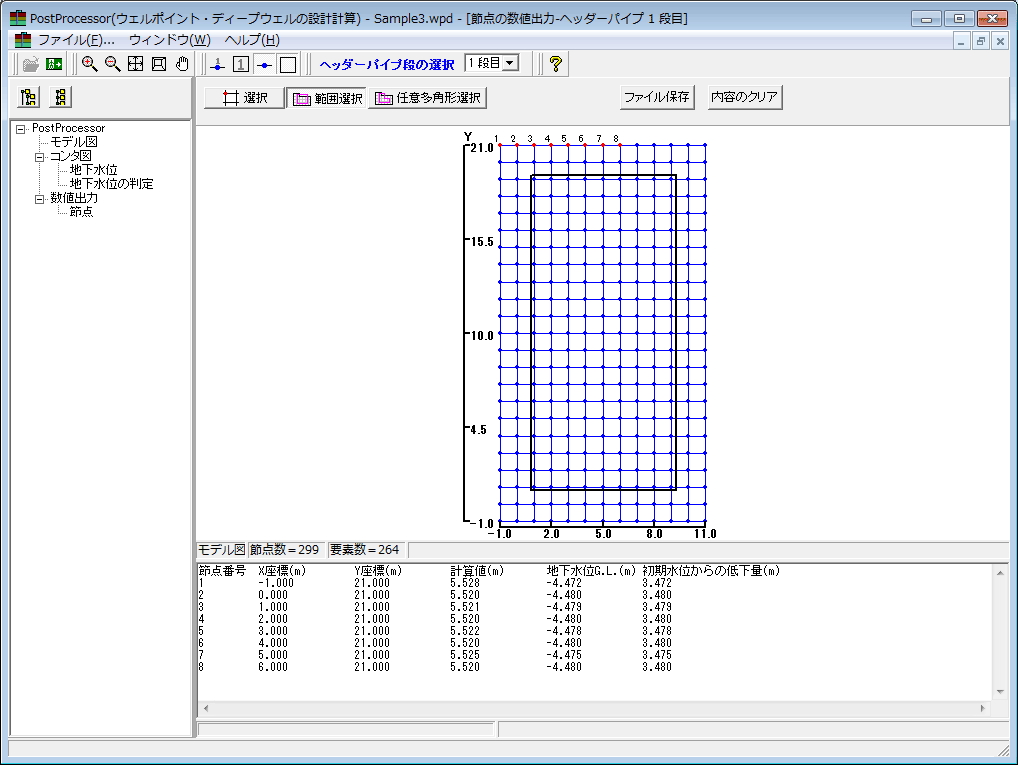This screenshot has height=765, width=1018.
Task: Click the results list horizontal scrollbar
Action: pos(595,708)
